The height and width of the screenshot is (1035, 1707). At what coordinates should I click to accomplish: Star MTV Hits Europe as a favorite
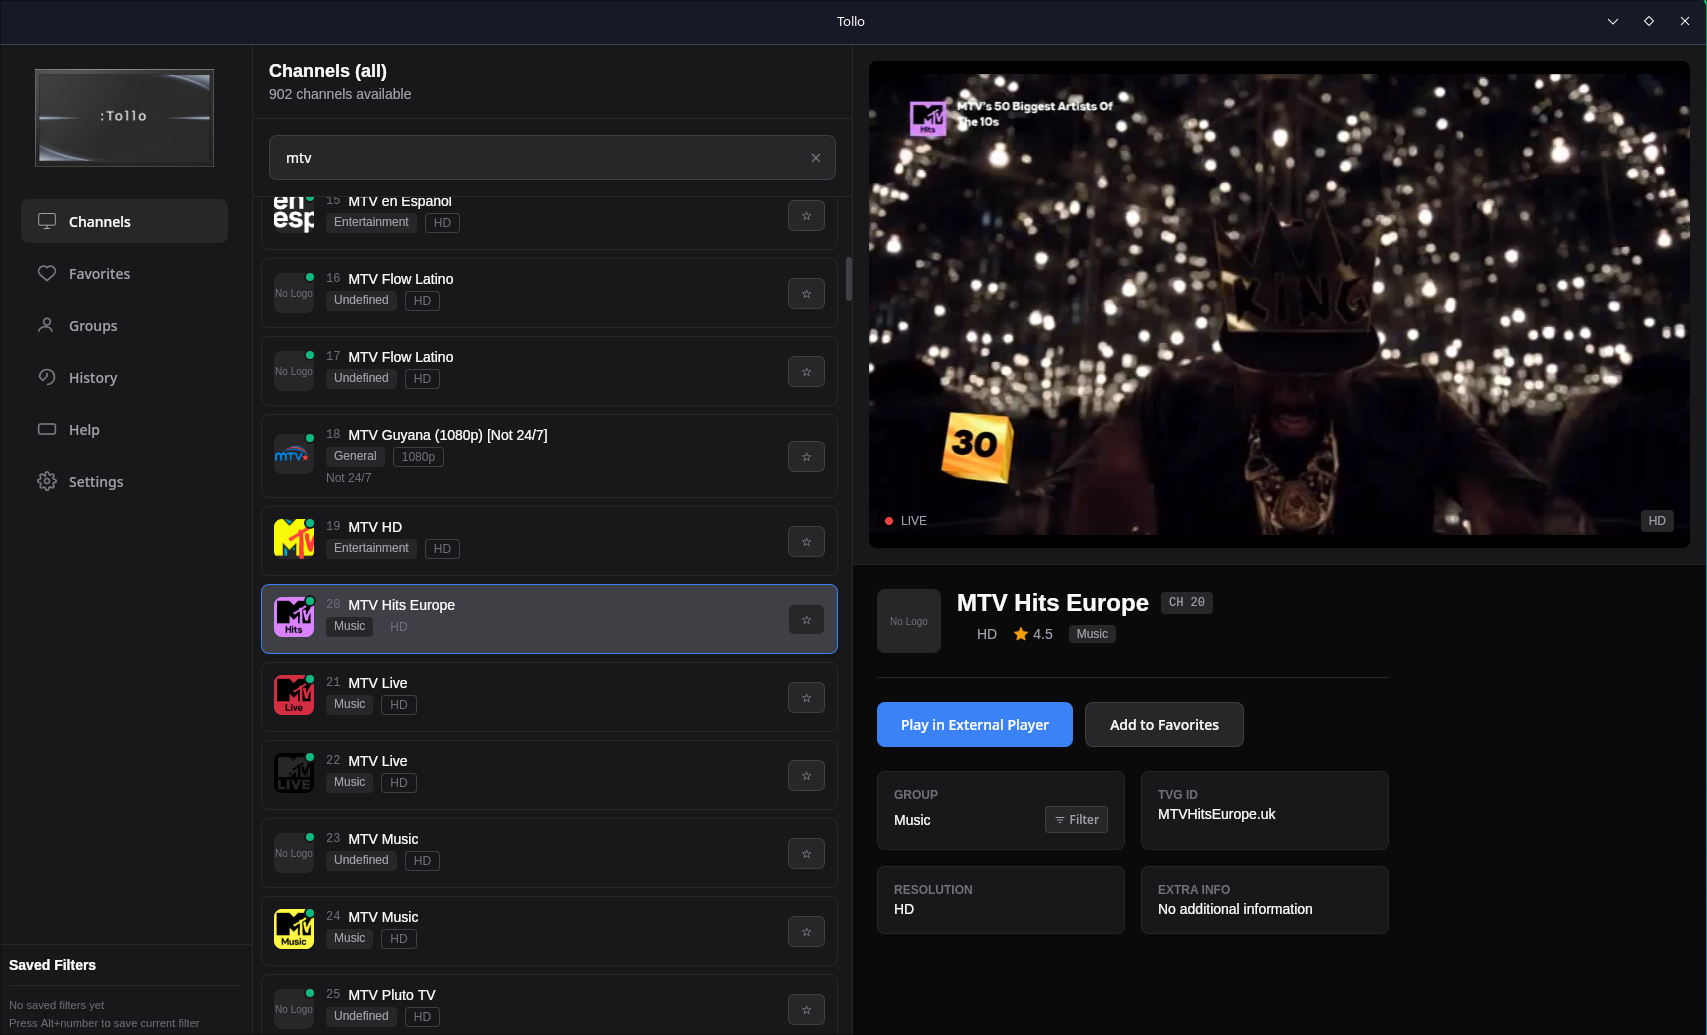(x=806, y=620)
